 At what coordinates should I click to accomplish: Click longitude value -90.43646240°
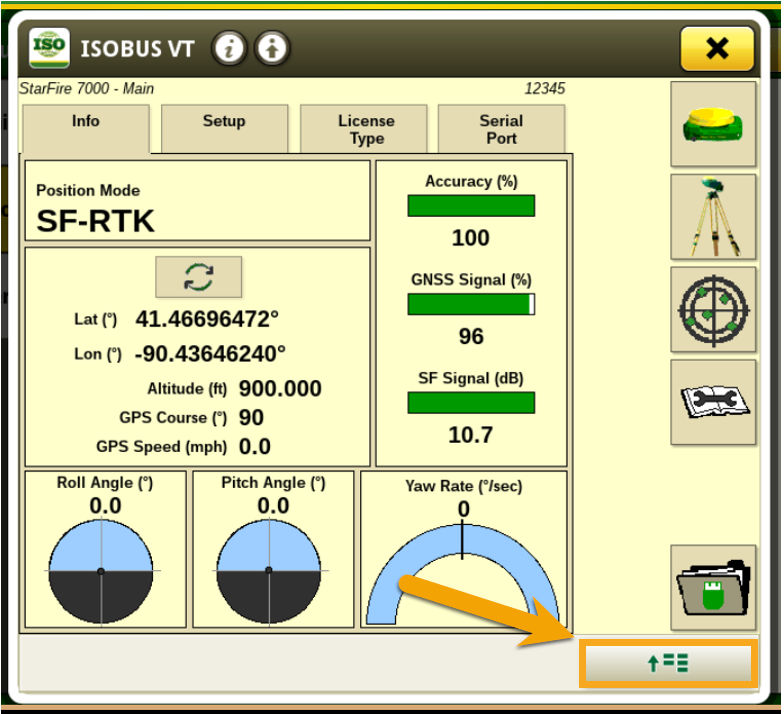pyautogui.click(x=210, y=354)
